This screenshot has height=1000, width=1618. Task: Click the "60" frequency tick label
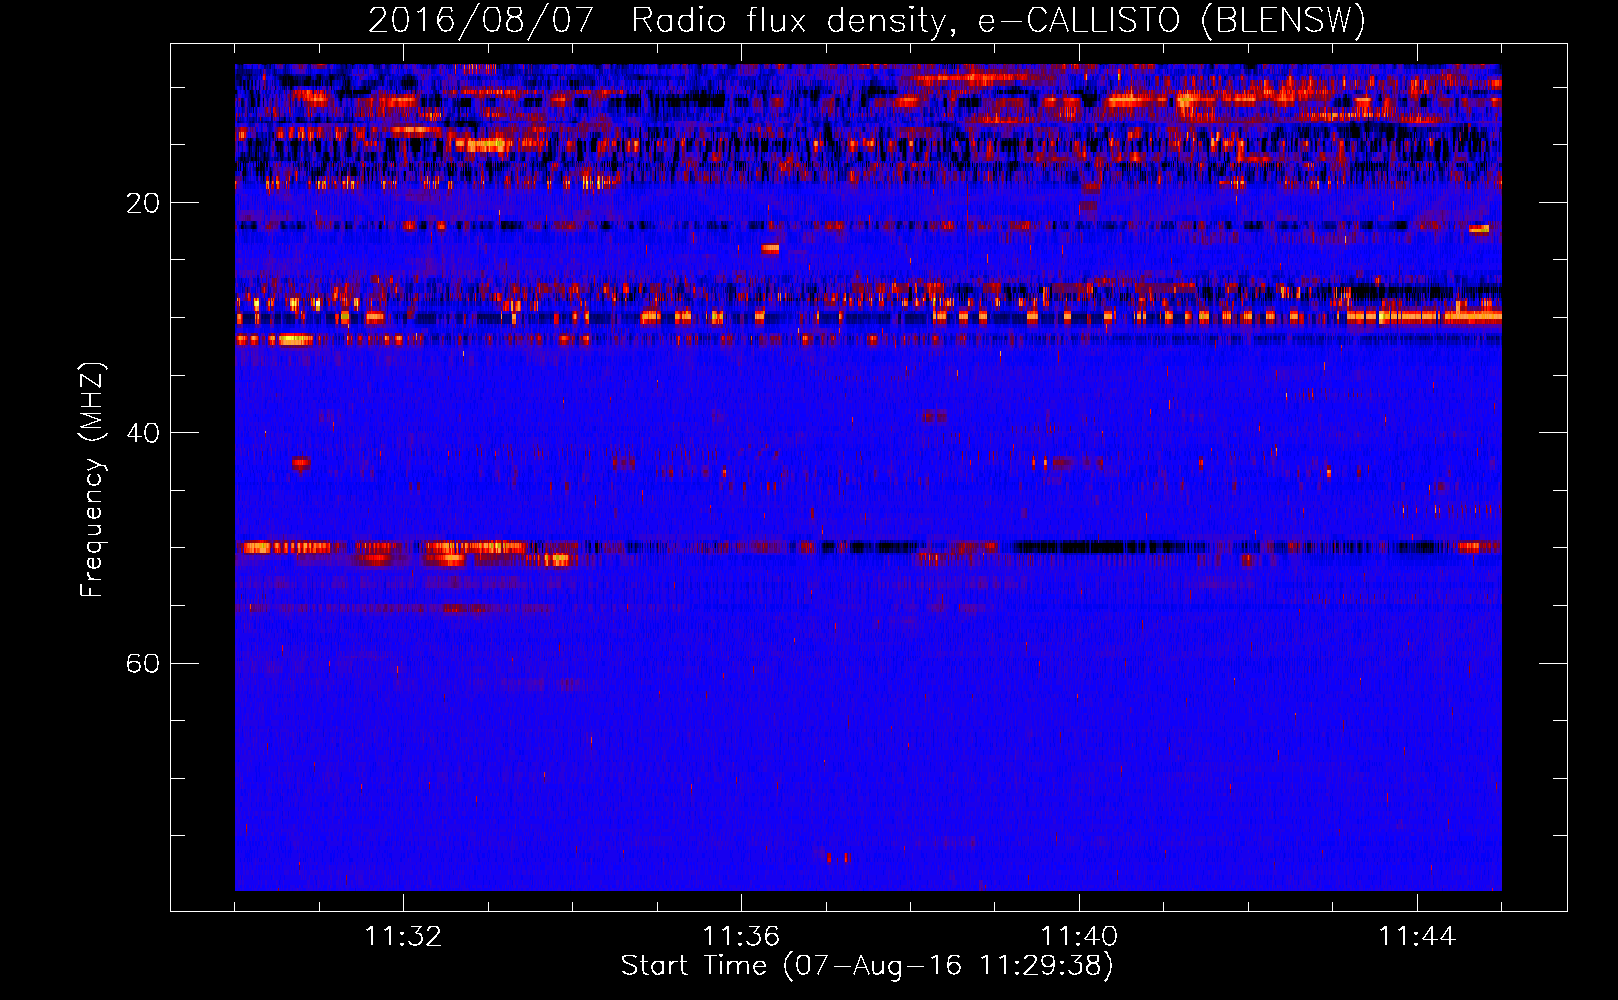[x=143, y=664]
